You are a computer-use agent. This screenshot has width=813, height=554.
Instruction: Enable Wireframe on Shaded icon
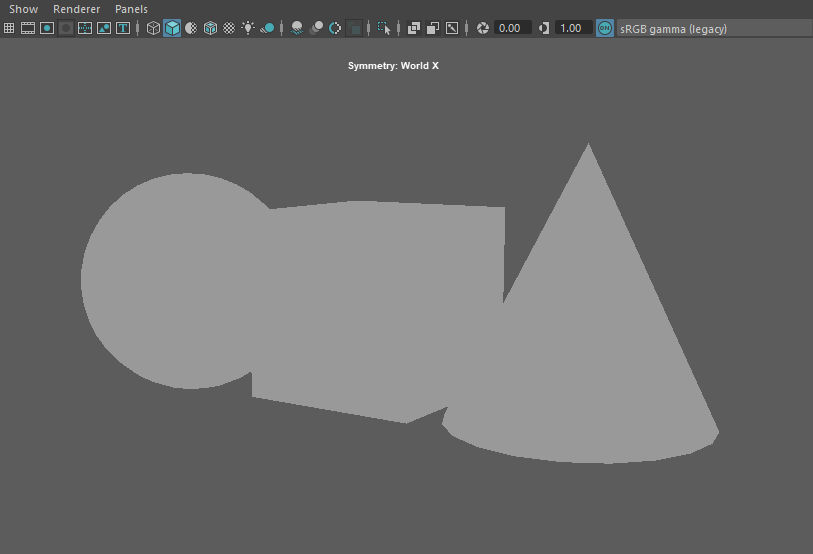pos(211,28)
